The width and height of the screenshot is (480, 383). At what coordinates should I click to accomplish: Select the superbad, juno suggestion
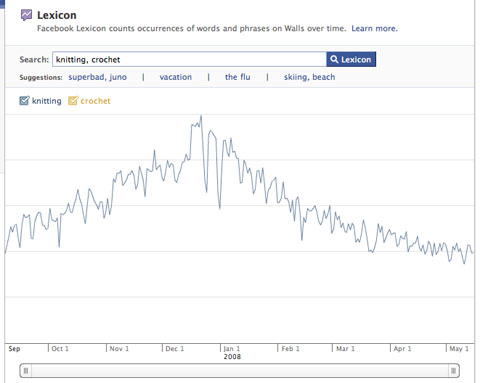click(x=97, y=77)
